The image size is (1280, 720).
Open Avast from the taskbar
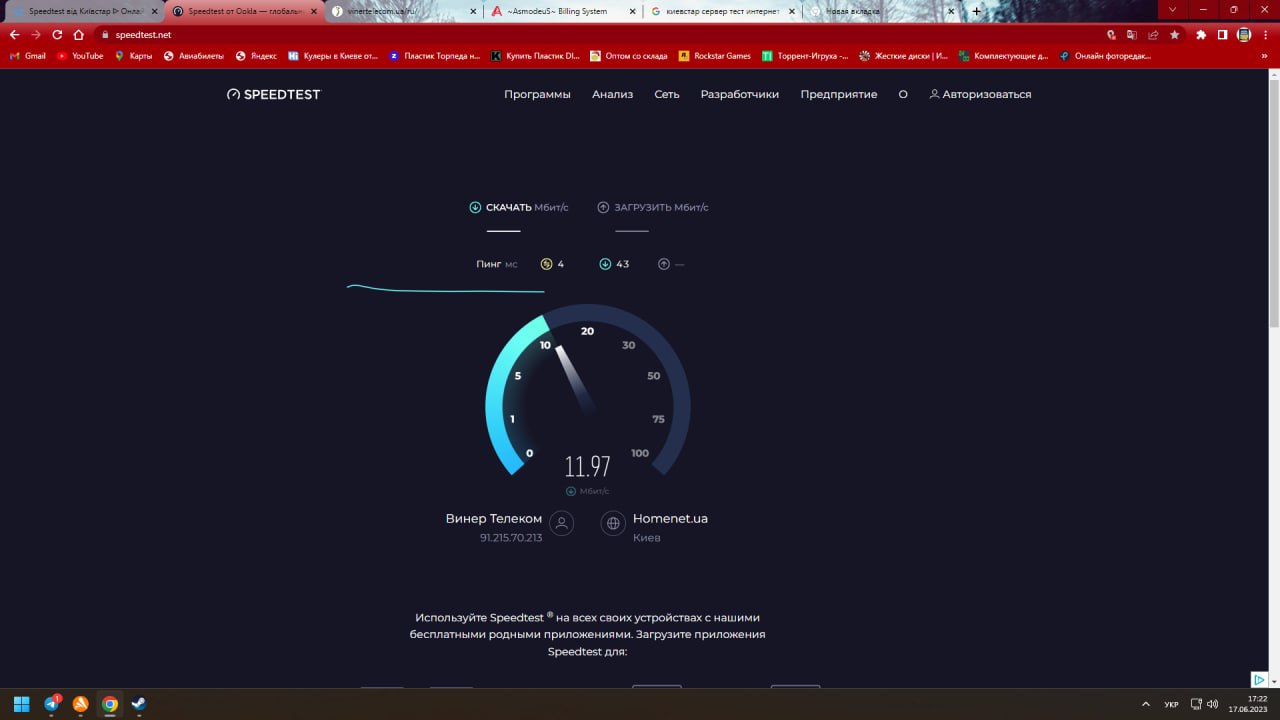(x=81, y=704)
